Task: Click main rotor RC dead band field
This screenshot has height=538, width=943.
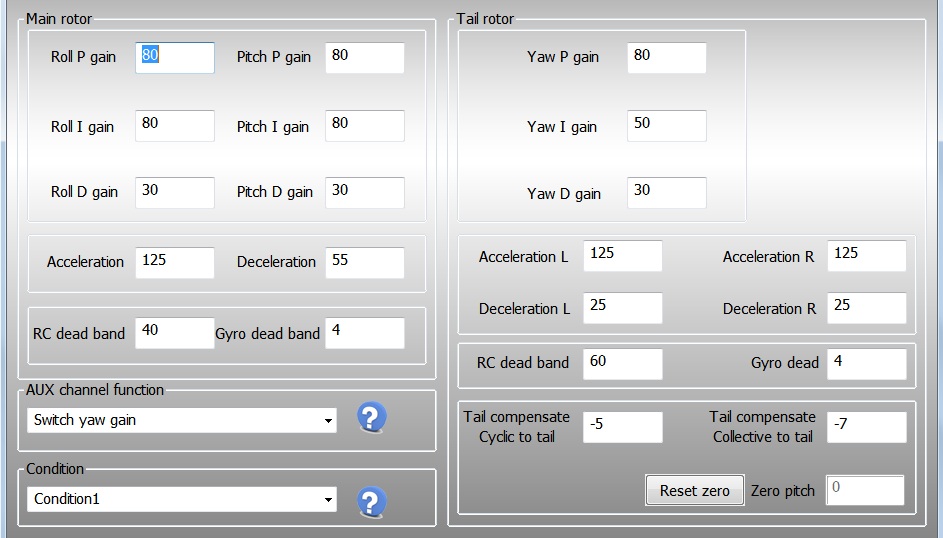Action: [x=175, y=332]
